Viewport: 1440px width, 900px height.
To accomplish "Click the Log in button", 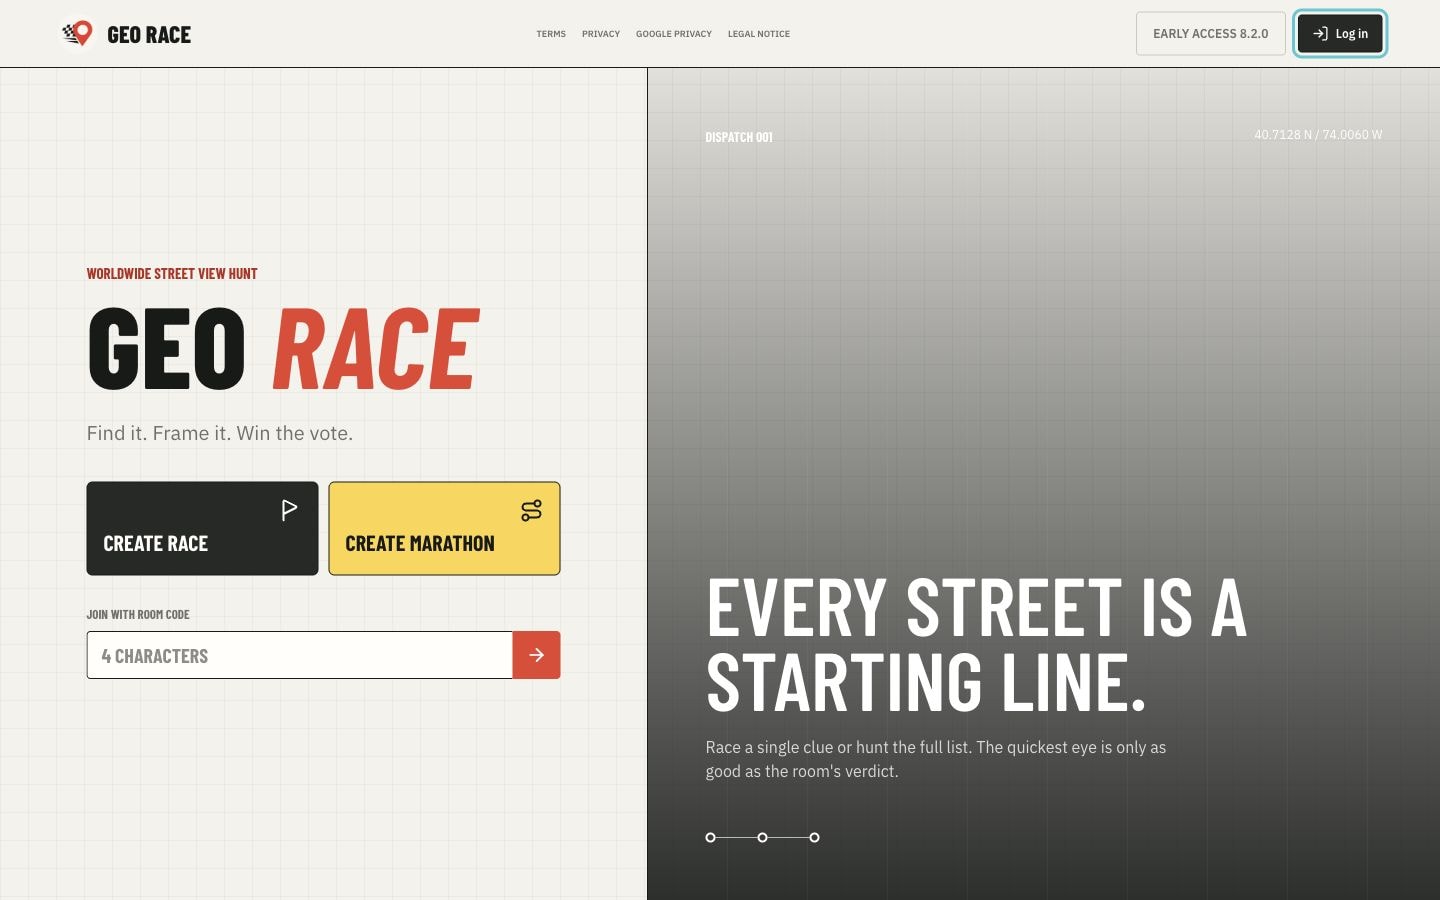I will [1340, 34].
